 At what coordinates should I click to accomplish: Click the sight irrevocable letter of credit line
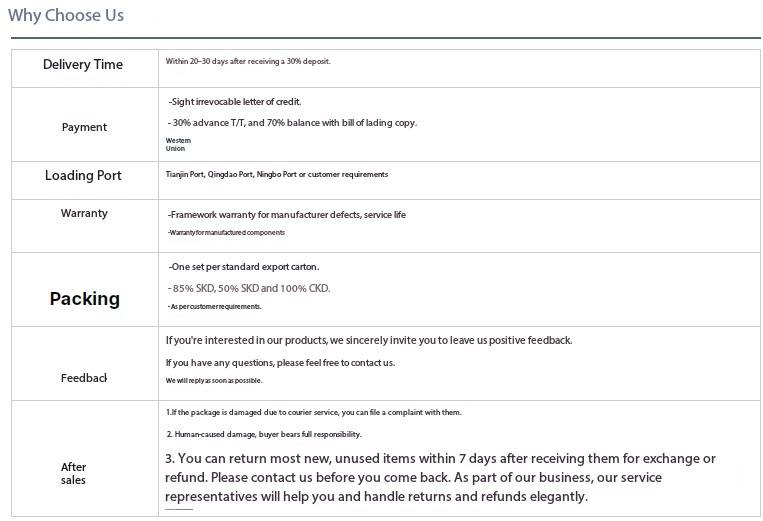tap(235, 102)
